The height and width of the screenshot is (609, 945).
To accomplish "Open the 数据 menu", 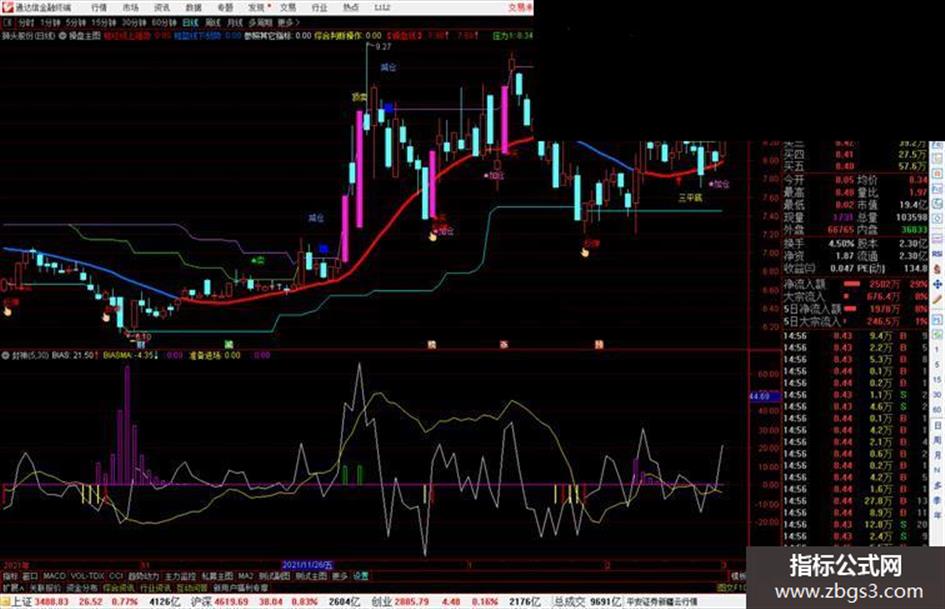I will pos(193,8).
